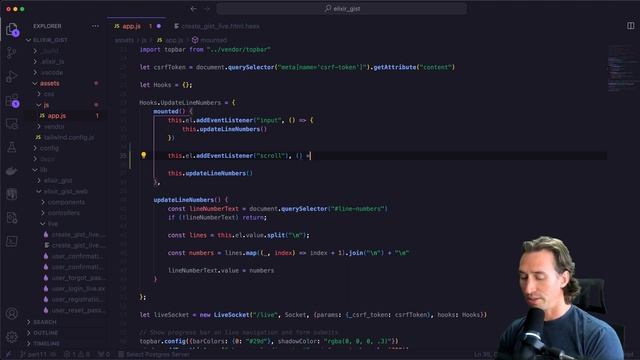The height and width of the screenshot is (360, 640).
Task: Expand the deps folder
Action: 44,159
